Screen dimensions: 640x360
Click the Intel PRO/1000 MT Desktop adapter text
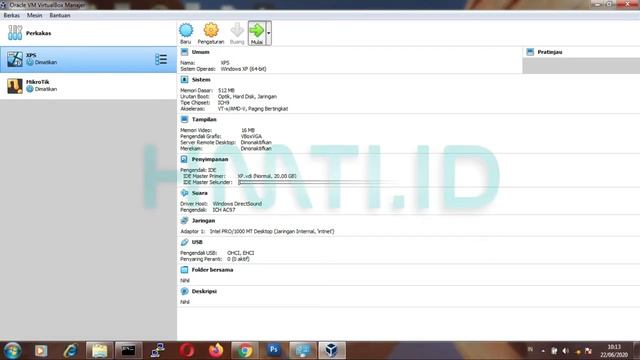click(x=272, y=231)
